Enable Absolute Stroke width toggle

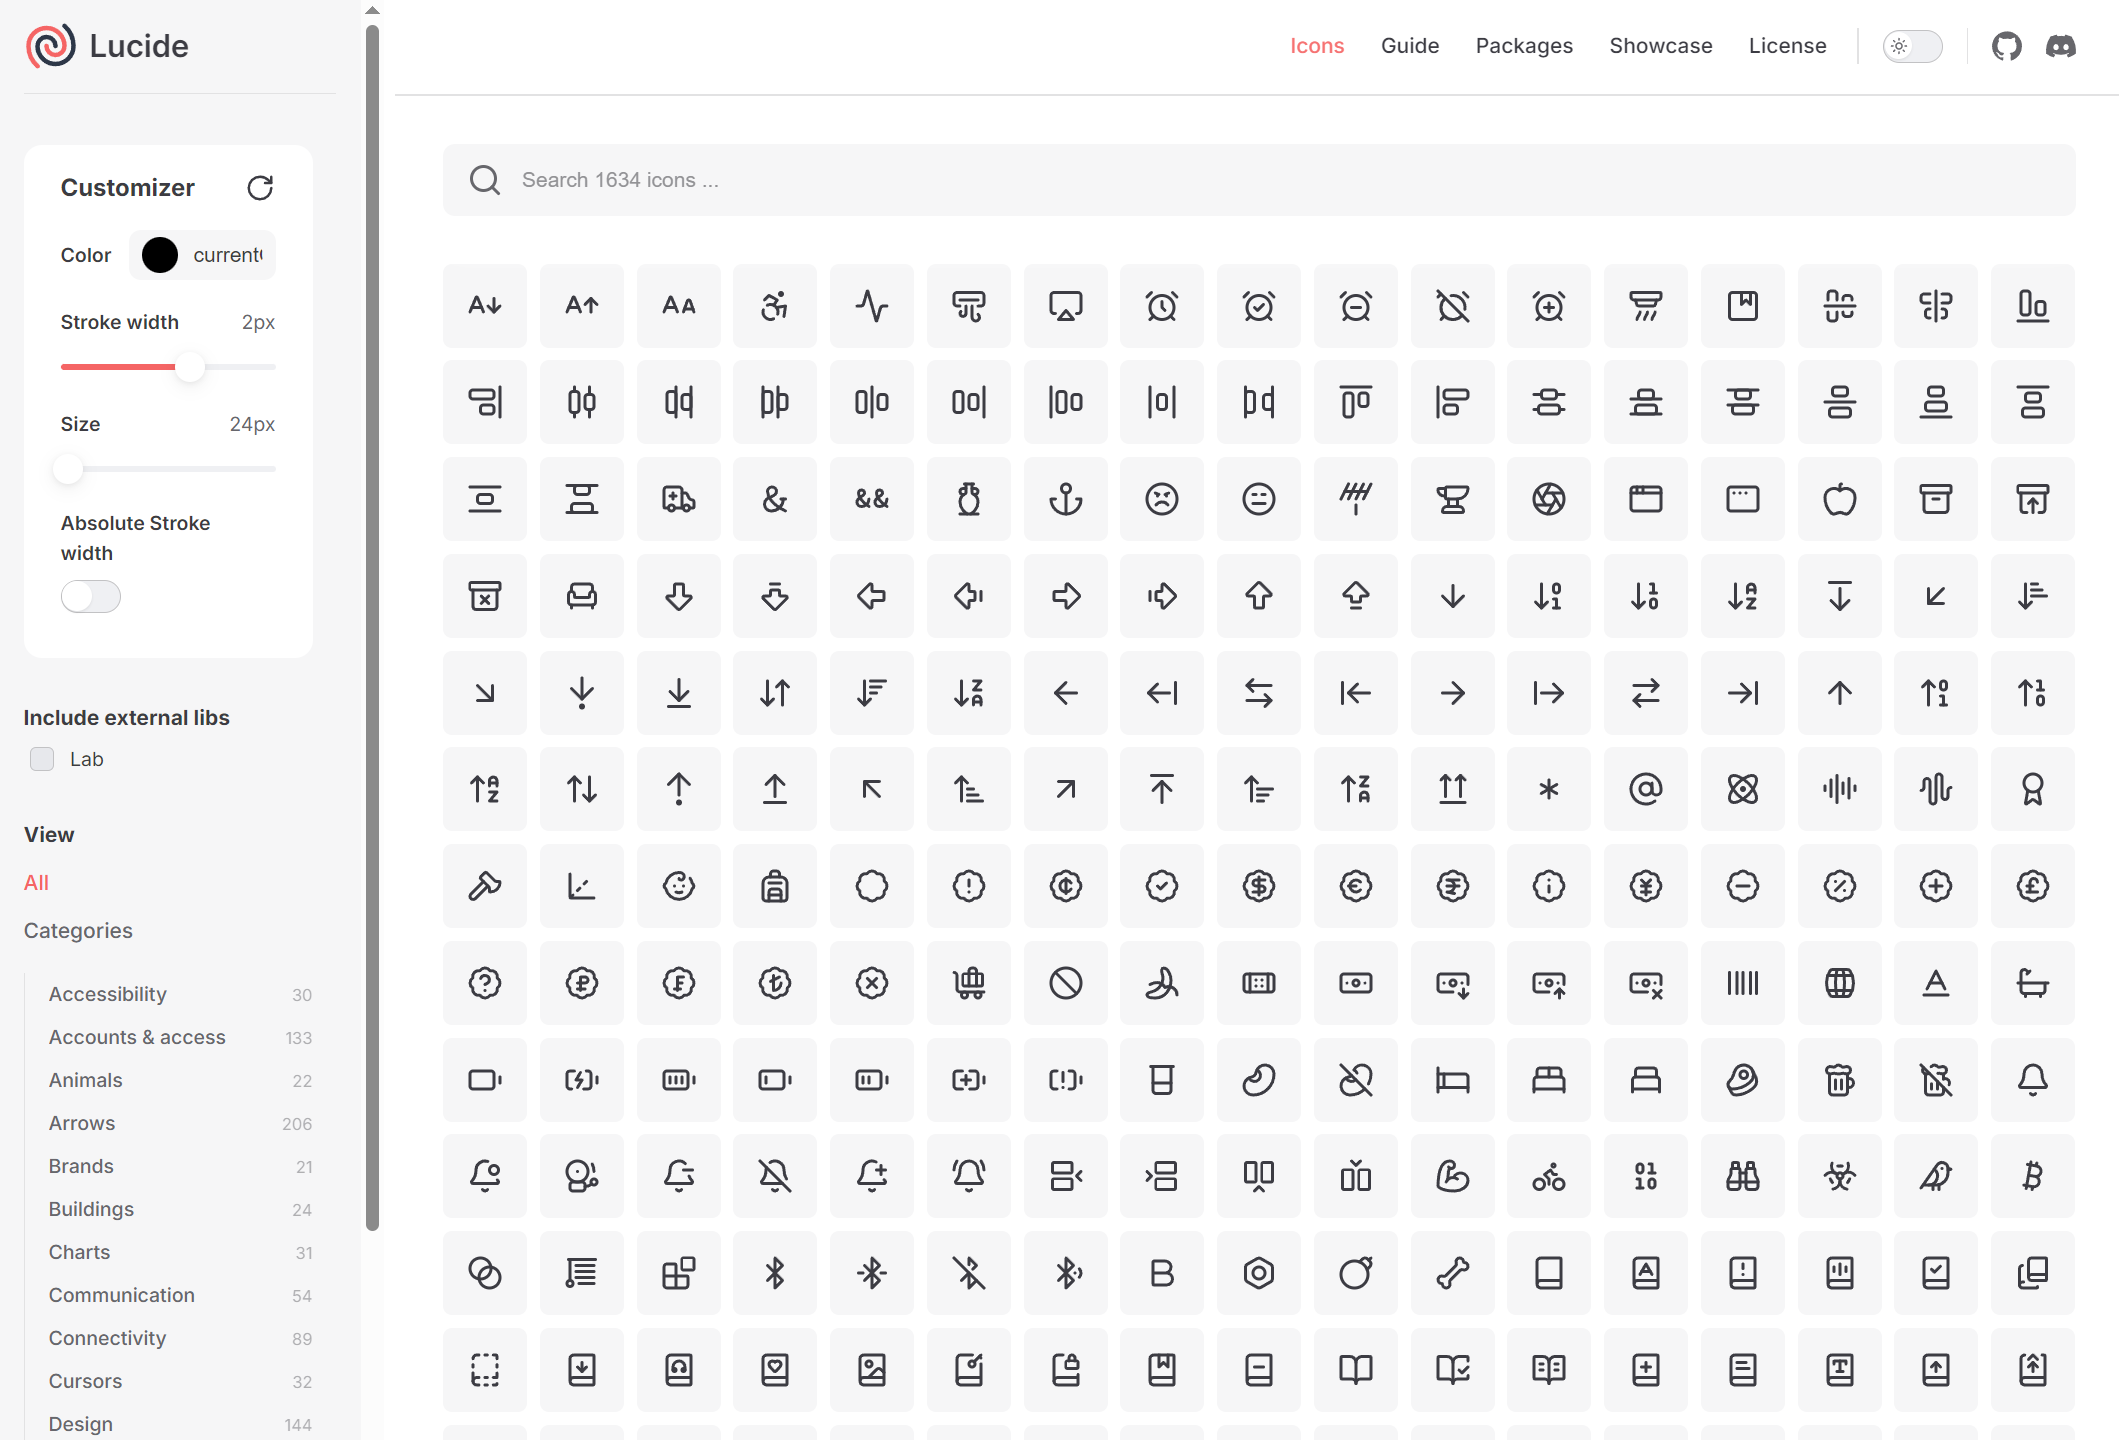coord(91,597)
